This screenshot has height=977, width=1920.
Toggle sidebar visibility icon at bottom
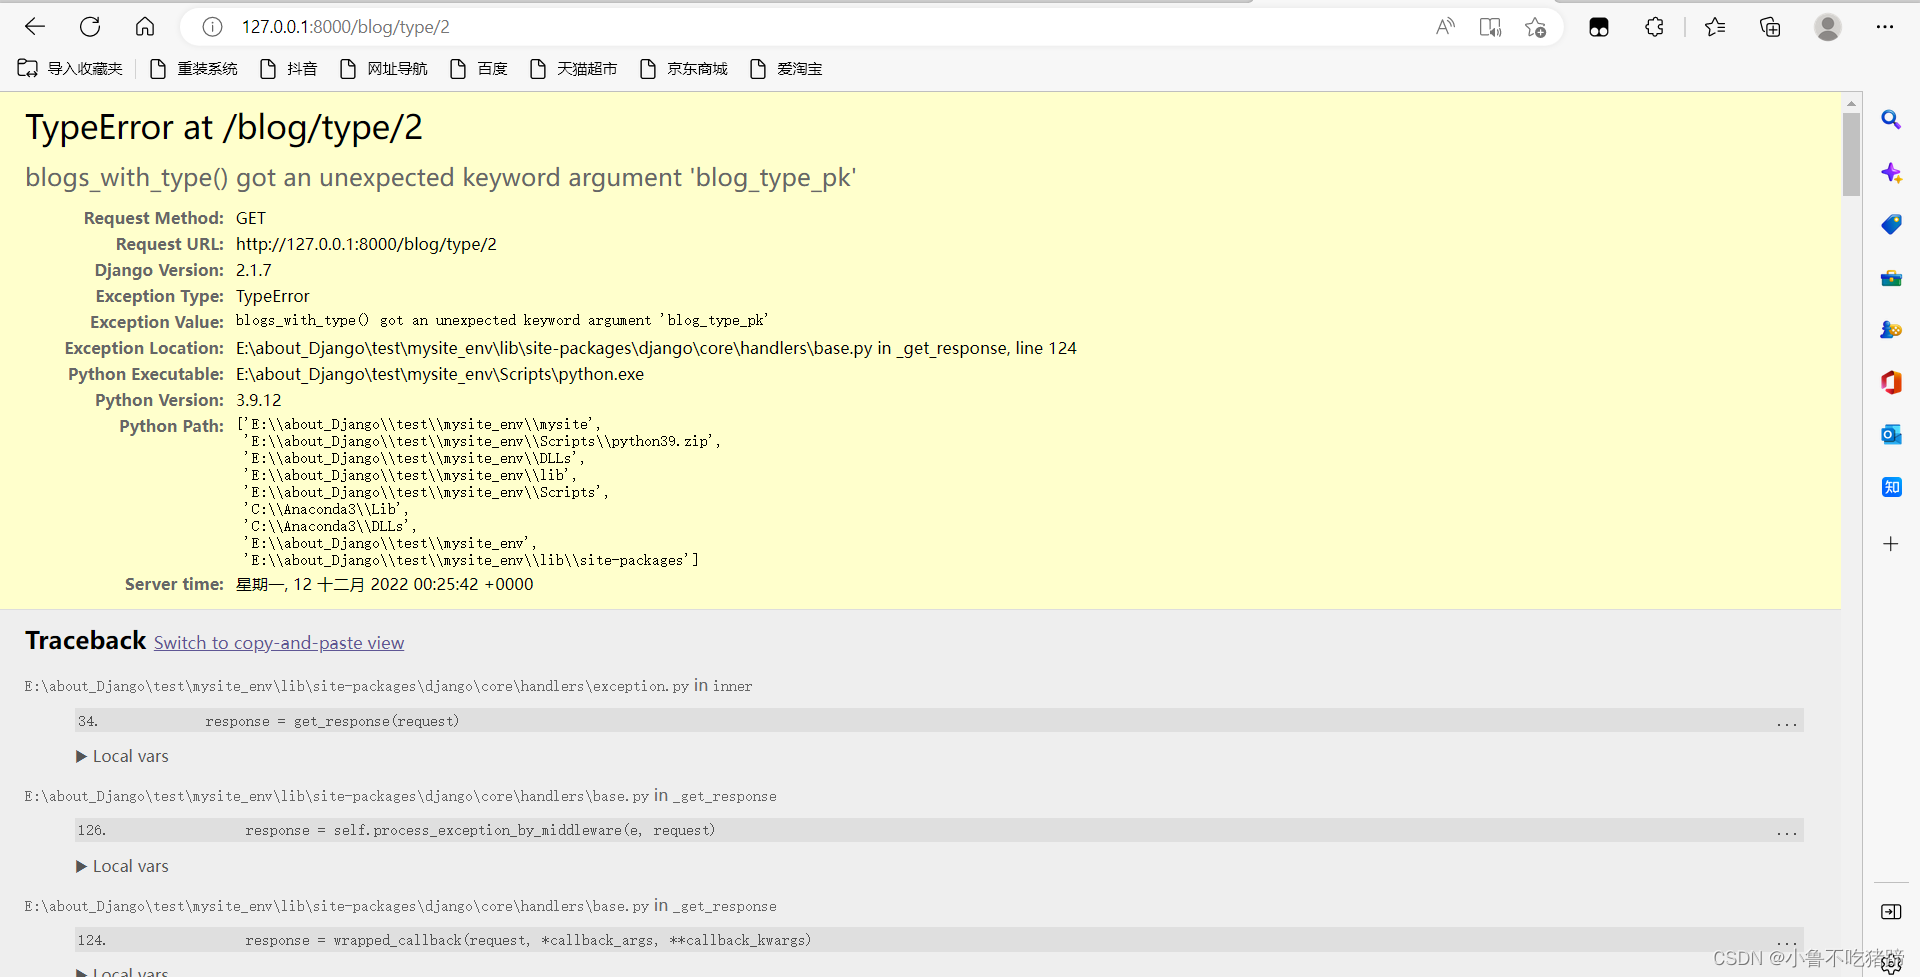click(1891, 912)
